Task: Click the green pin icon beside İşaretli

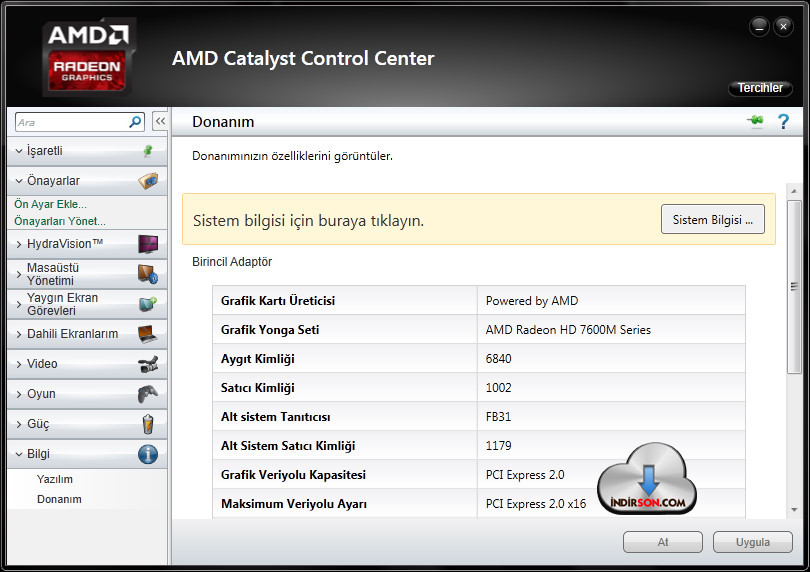Action: [x=148, y=151]
